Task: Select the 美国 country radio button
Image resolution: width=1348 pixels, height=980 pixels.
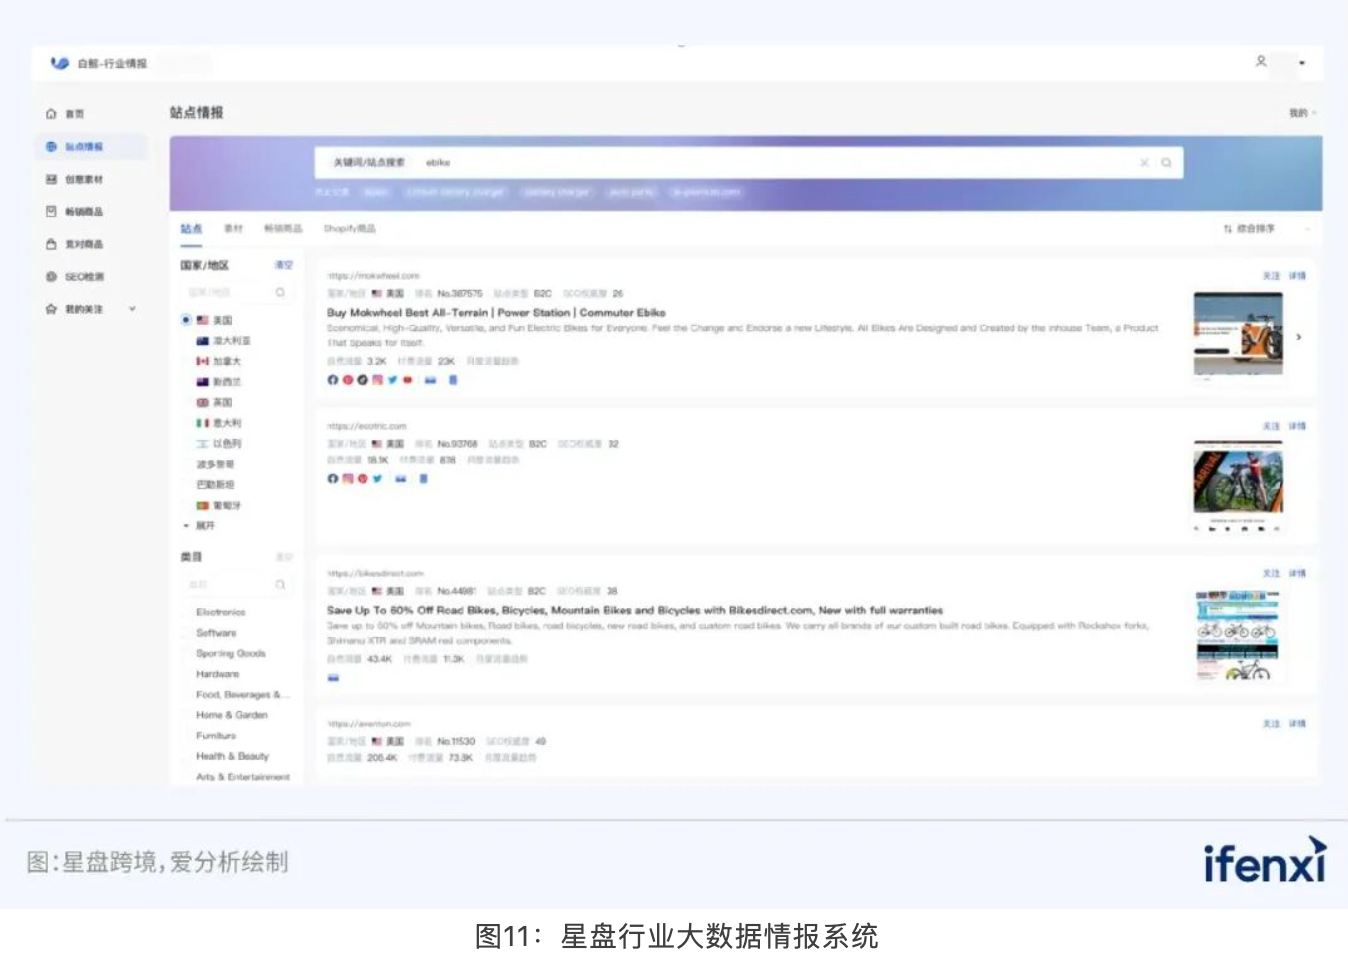Action: point(186,320)
